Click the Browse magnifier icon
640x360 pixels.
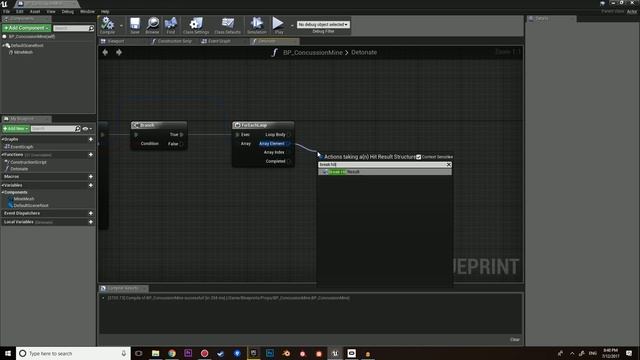point(152,25)
